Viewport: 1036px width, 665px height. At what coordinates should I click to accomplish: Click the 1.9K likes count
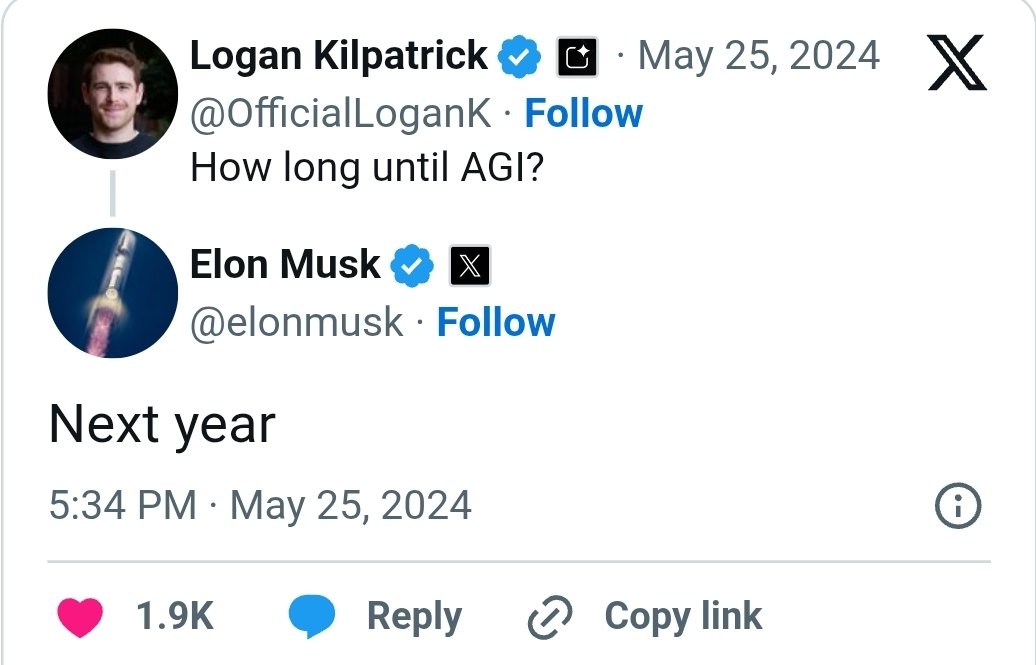(174, 616)
